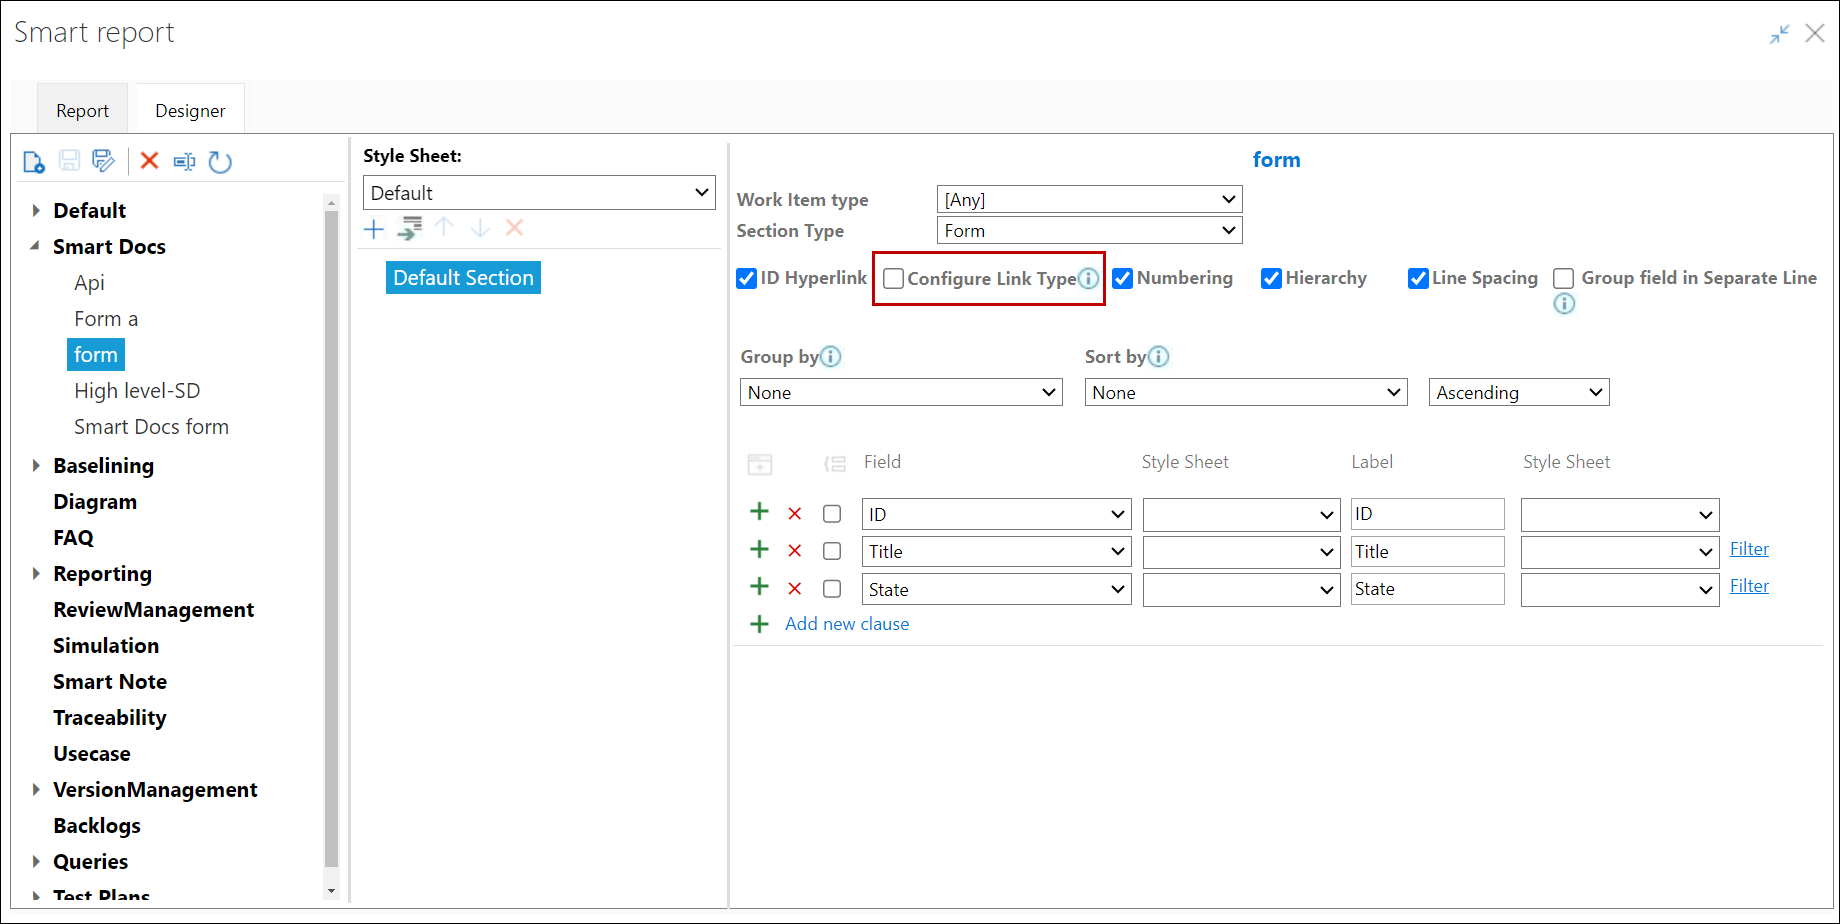Open Configure Link Type info icon

[1088, 279]
